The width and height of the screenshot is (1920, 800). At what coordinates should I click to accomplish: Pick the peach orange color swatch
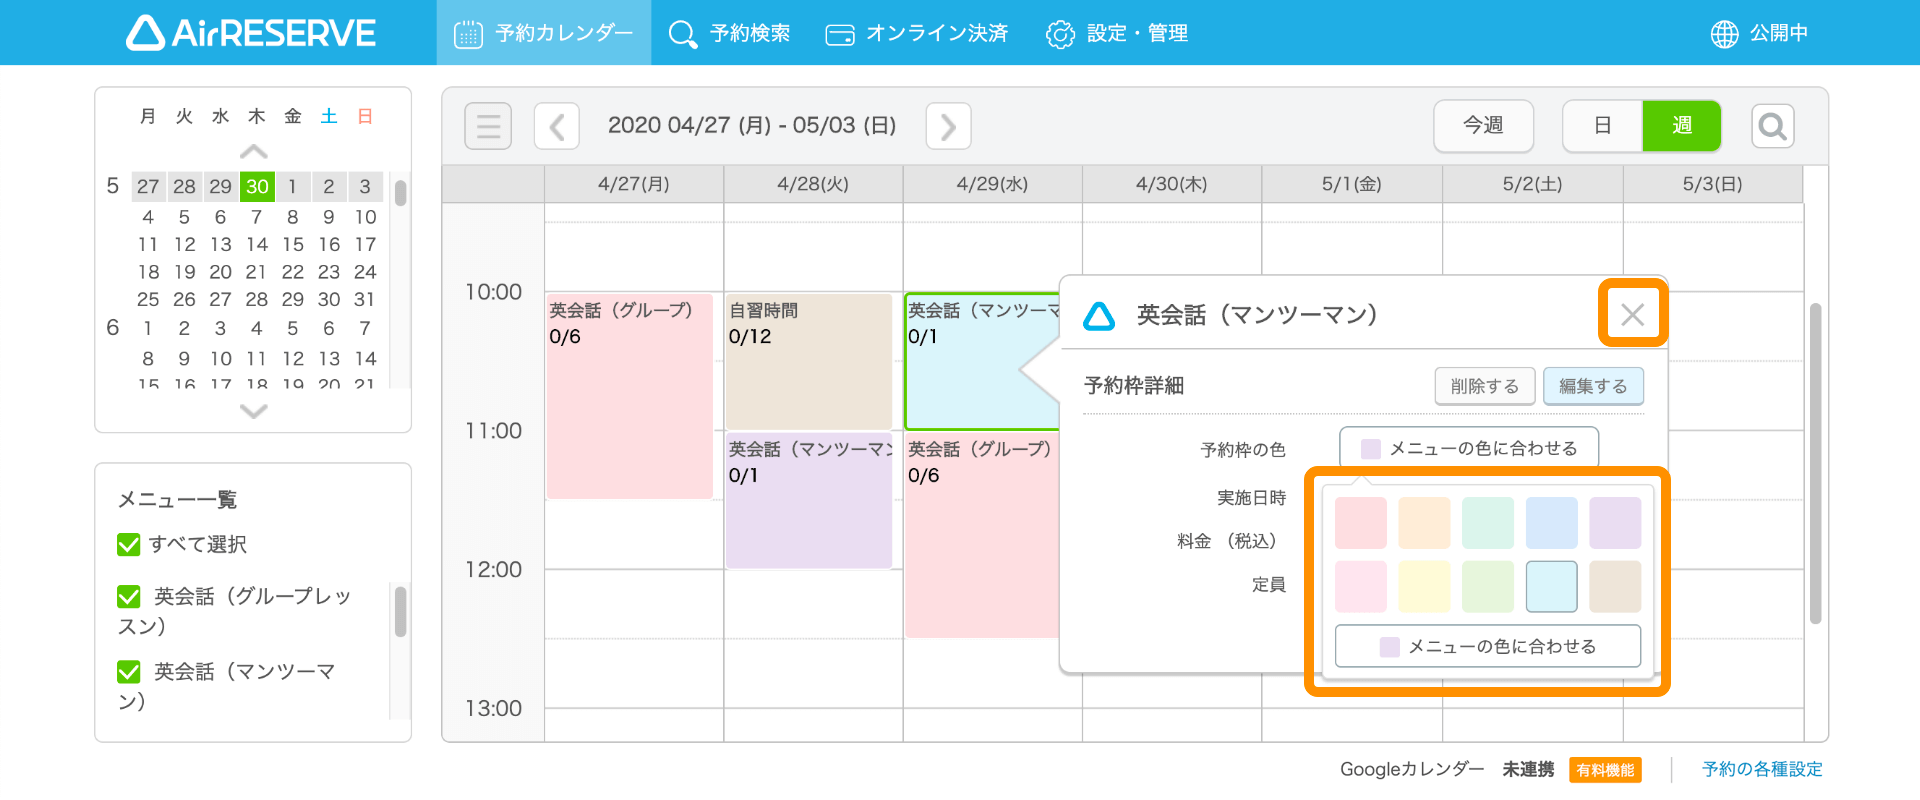pyautogui.click(x=1424, y=523)
